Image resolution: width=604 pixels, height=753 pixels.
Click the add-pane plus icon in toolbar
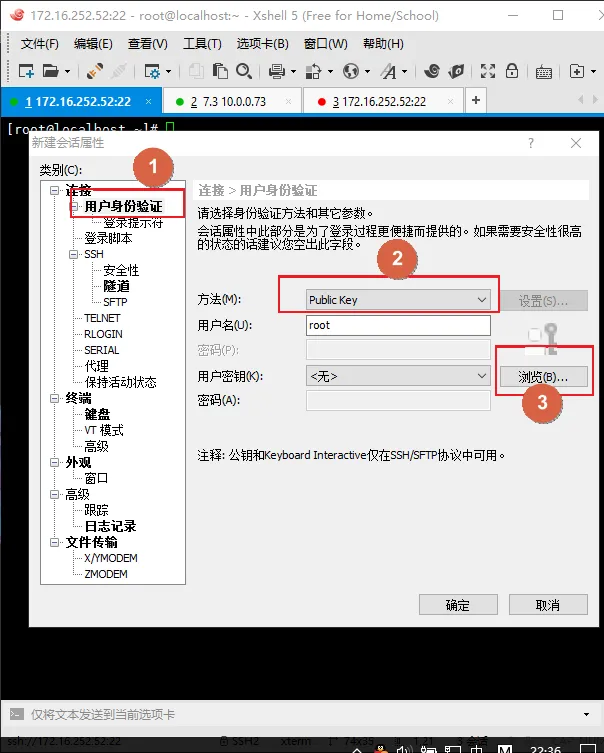pyautogui.click(x=577, y=72)
